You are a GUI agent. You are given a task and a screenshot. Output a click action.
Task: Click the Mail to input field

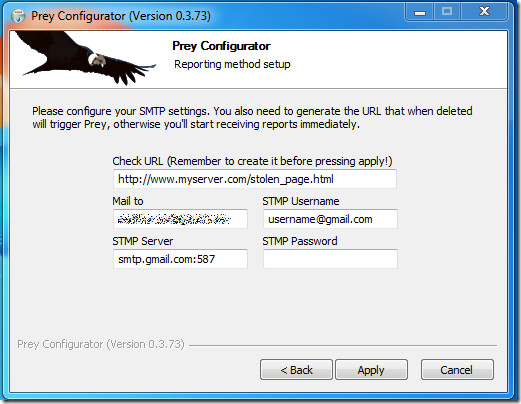coord(180,219)
